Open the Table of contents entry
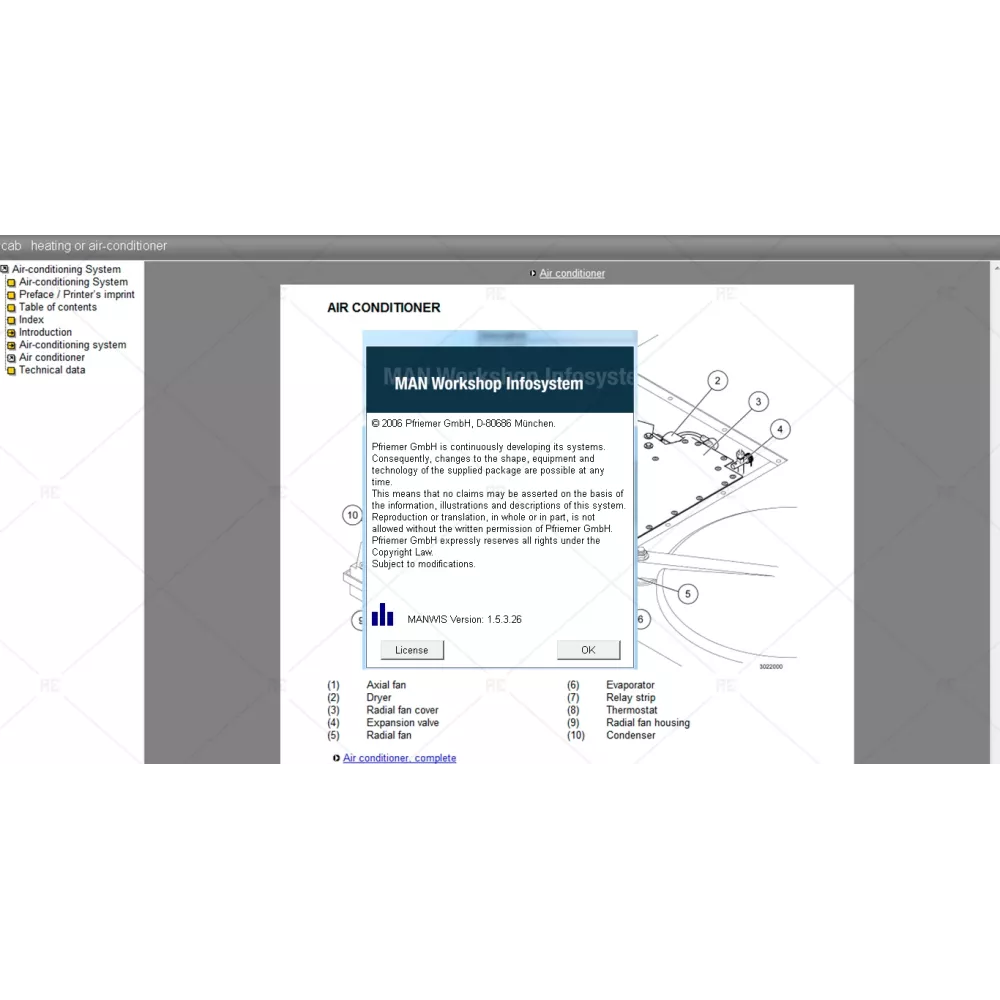Image resolution: width=1000 pixels, height=1000 pixels. pyautogui.click(x=58, y=307)
